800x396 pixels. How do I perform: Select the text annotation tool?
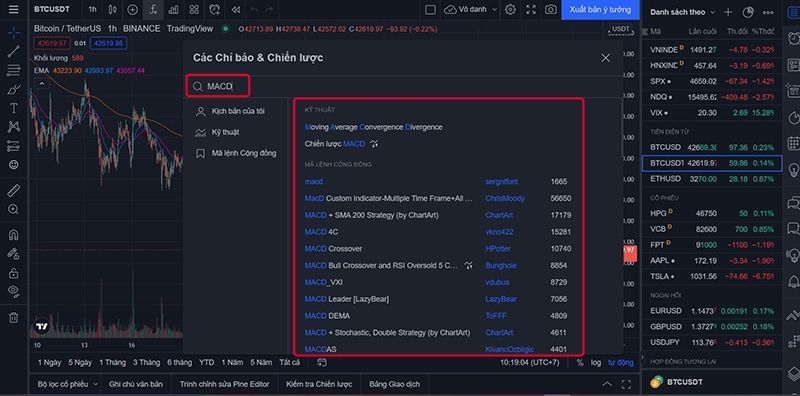click(14, 108)
